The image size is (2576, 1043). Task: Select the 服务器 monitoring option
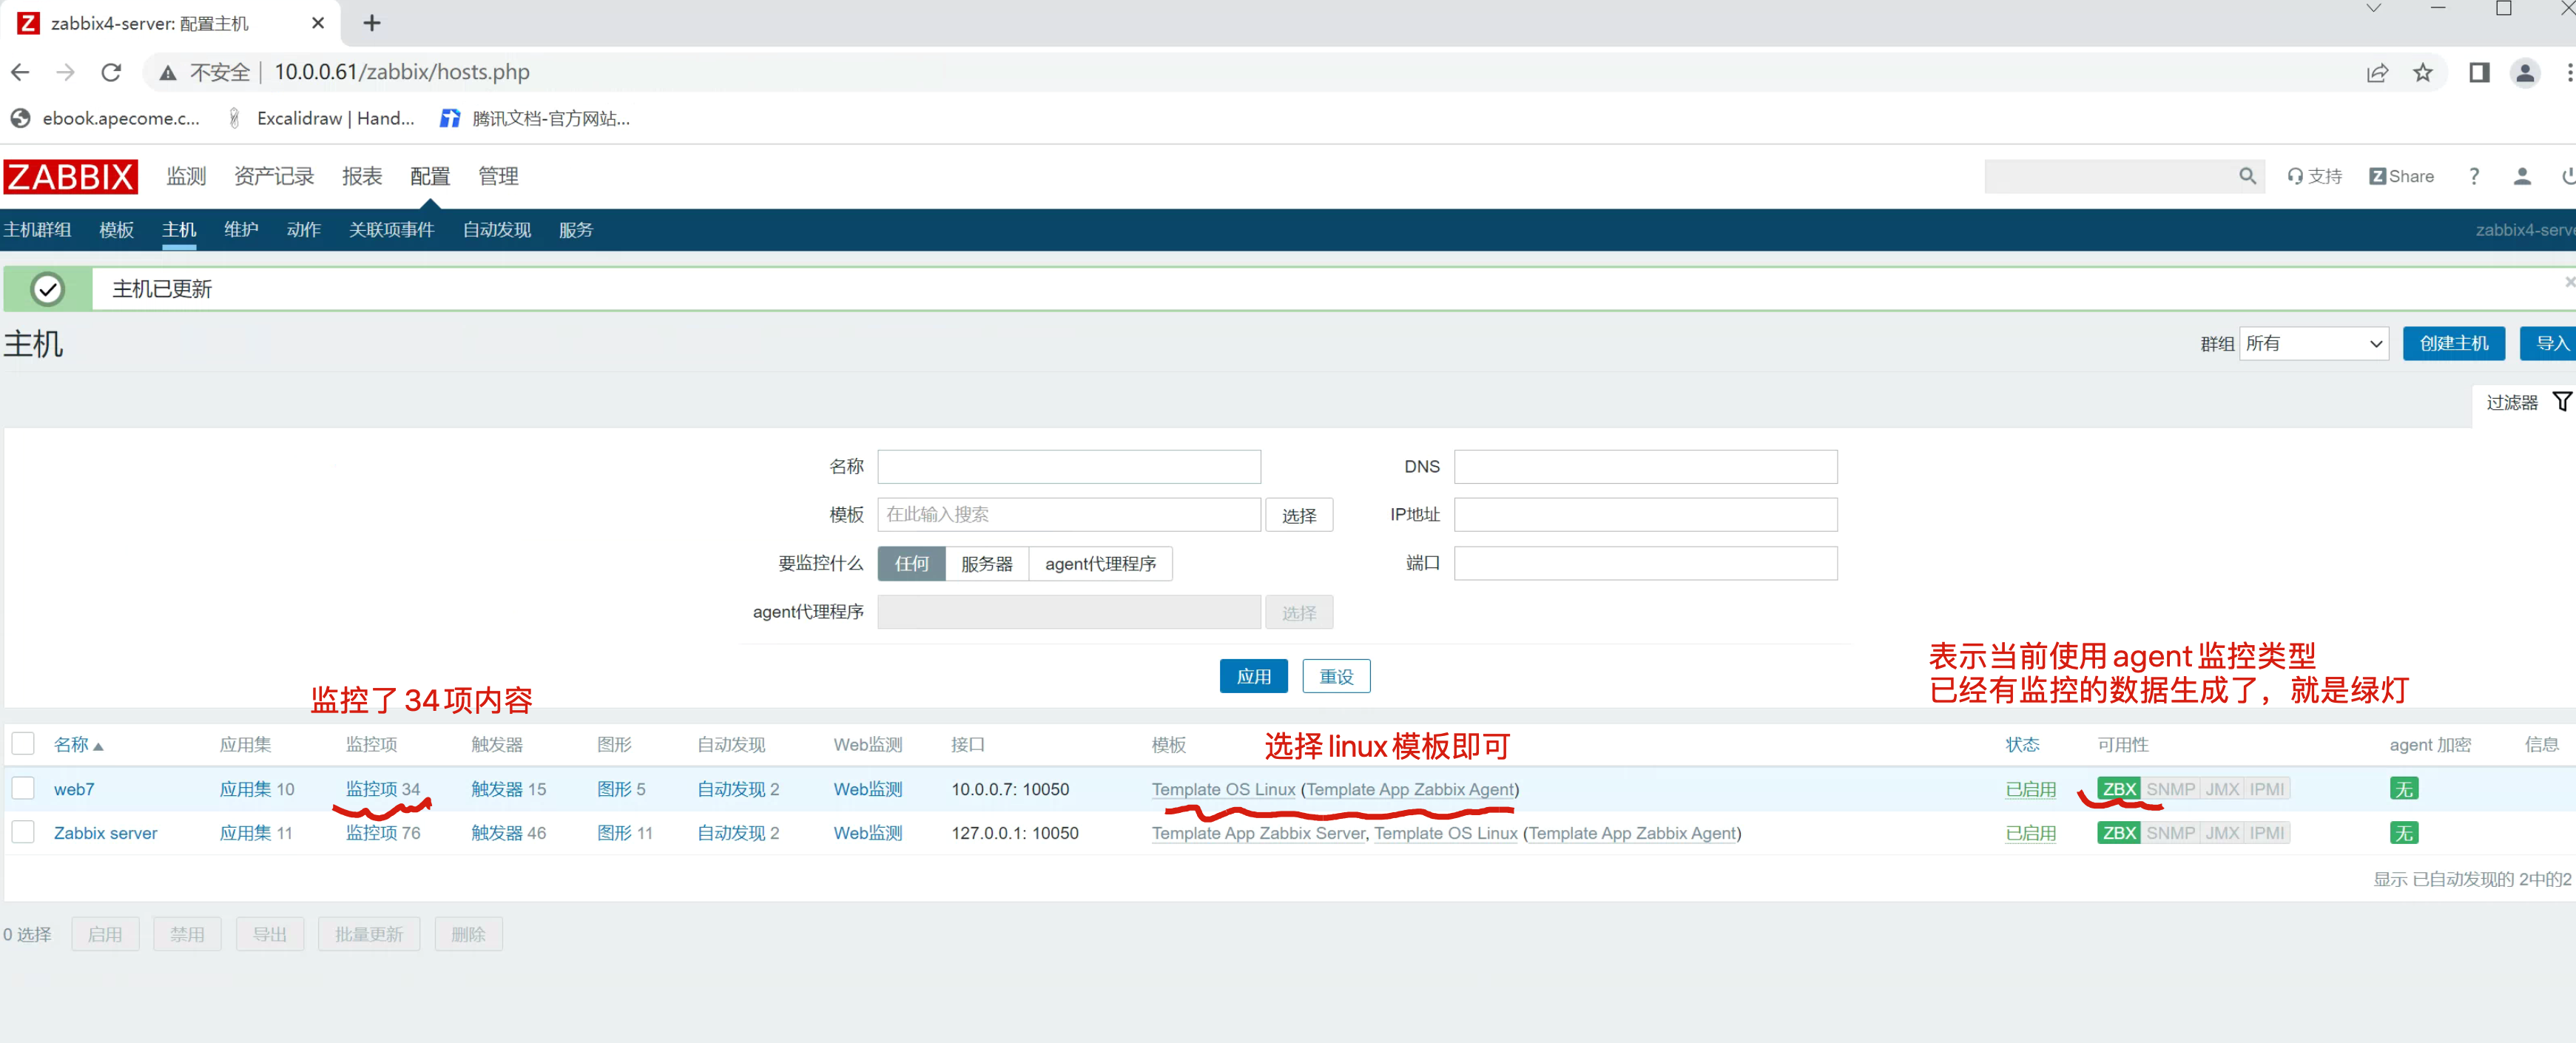tap(986, 564)
